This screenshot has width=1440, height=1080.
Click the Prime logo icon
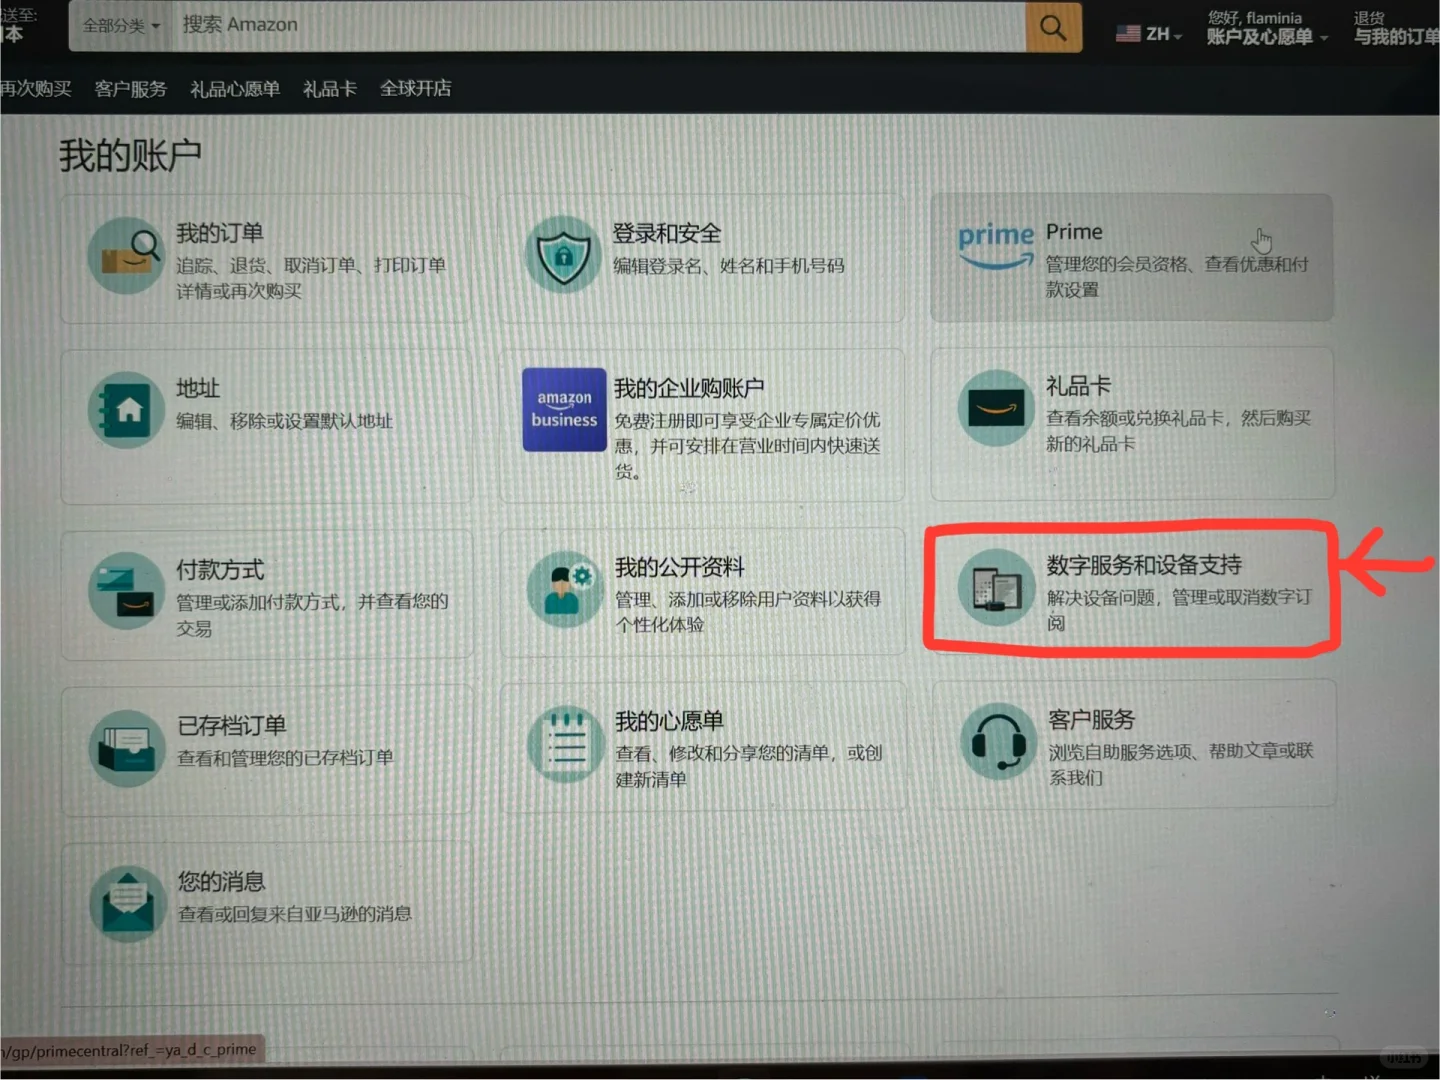click(x=995, y=246)
